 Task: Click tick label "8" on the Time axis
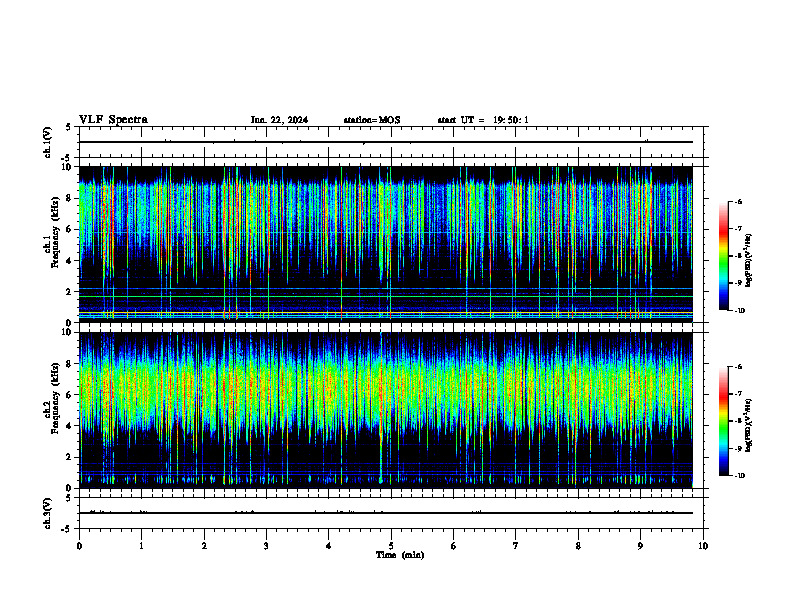[578, 546]
